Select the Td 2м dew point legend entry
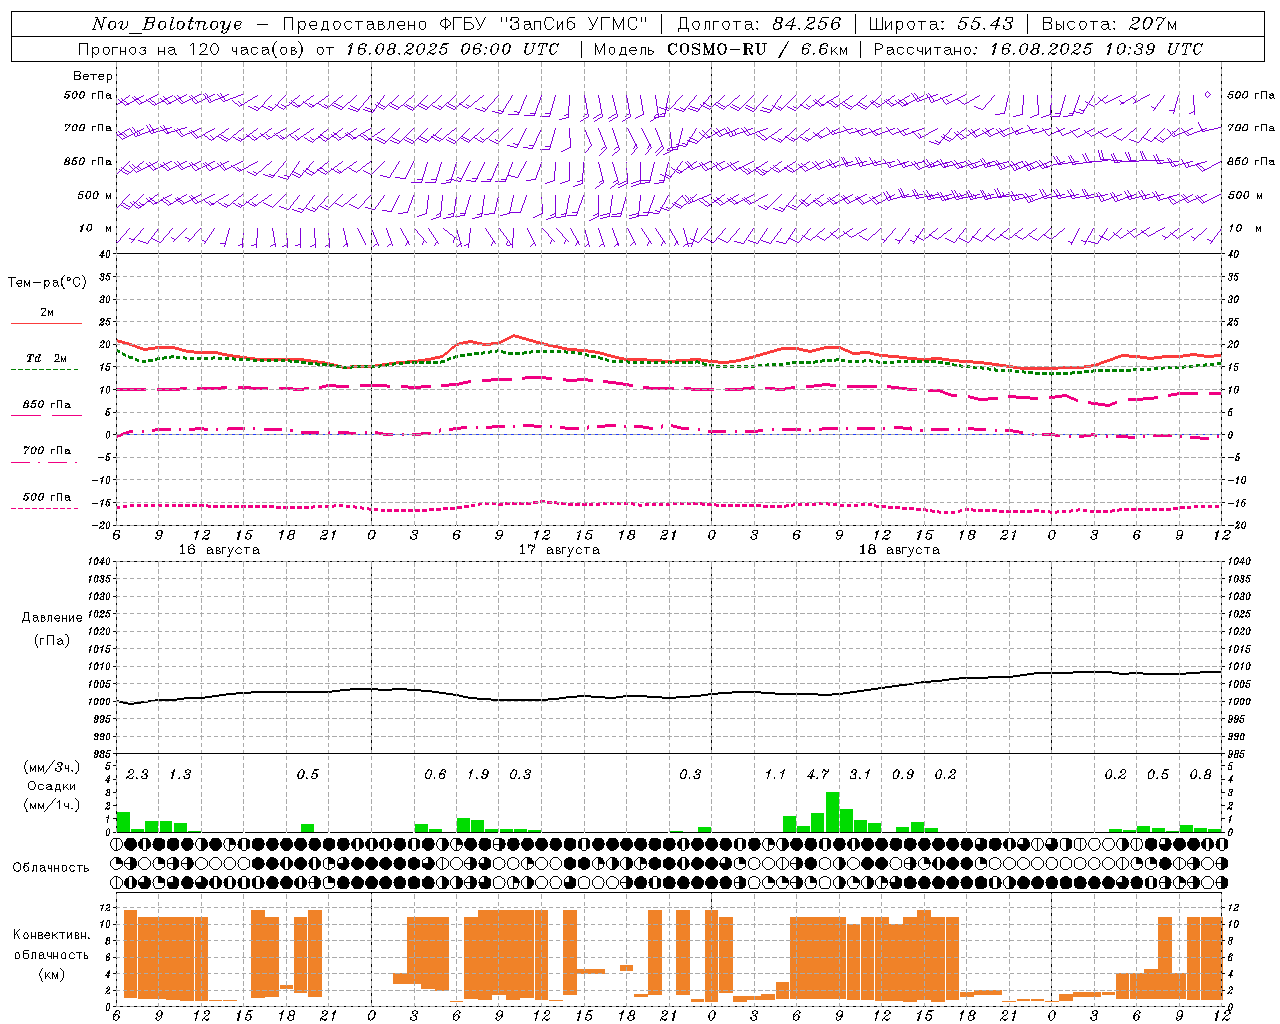The image size is (1280, 1024). click(47, 358)
